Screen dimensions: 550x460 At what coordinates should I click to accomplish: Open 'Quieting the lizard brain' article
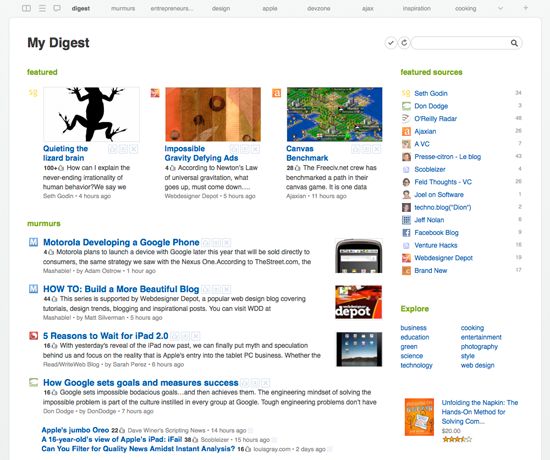65,153
